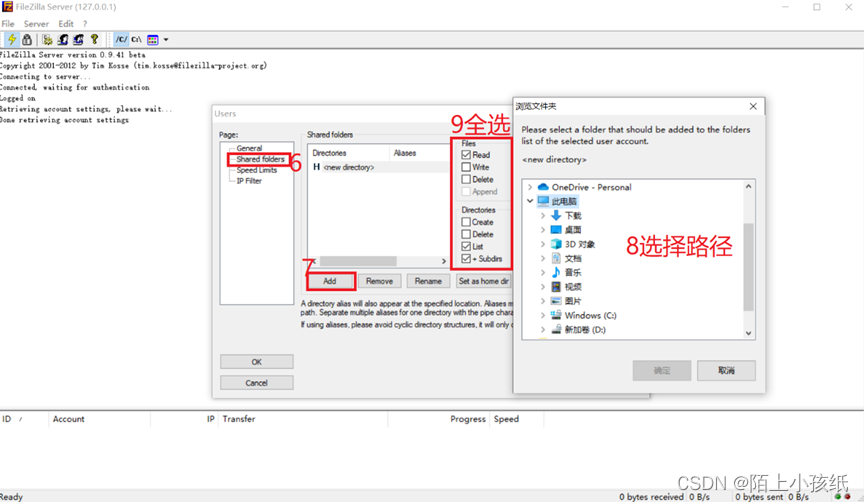The height and width of the screenshot is (502, 864).
Task: Select the 桌面 desktop icon
Action: [556, 230]
